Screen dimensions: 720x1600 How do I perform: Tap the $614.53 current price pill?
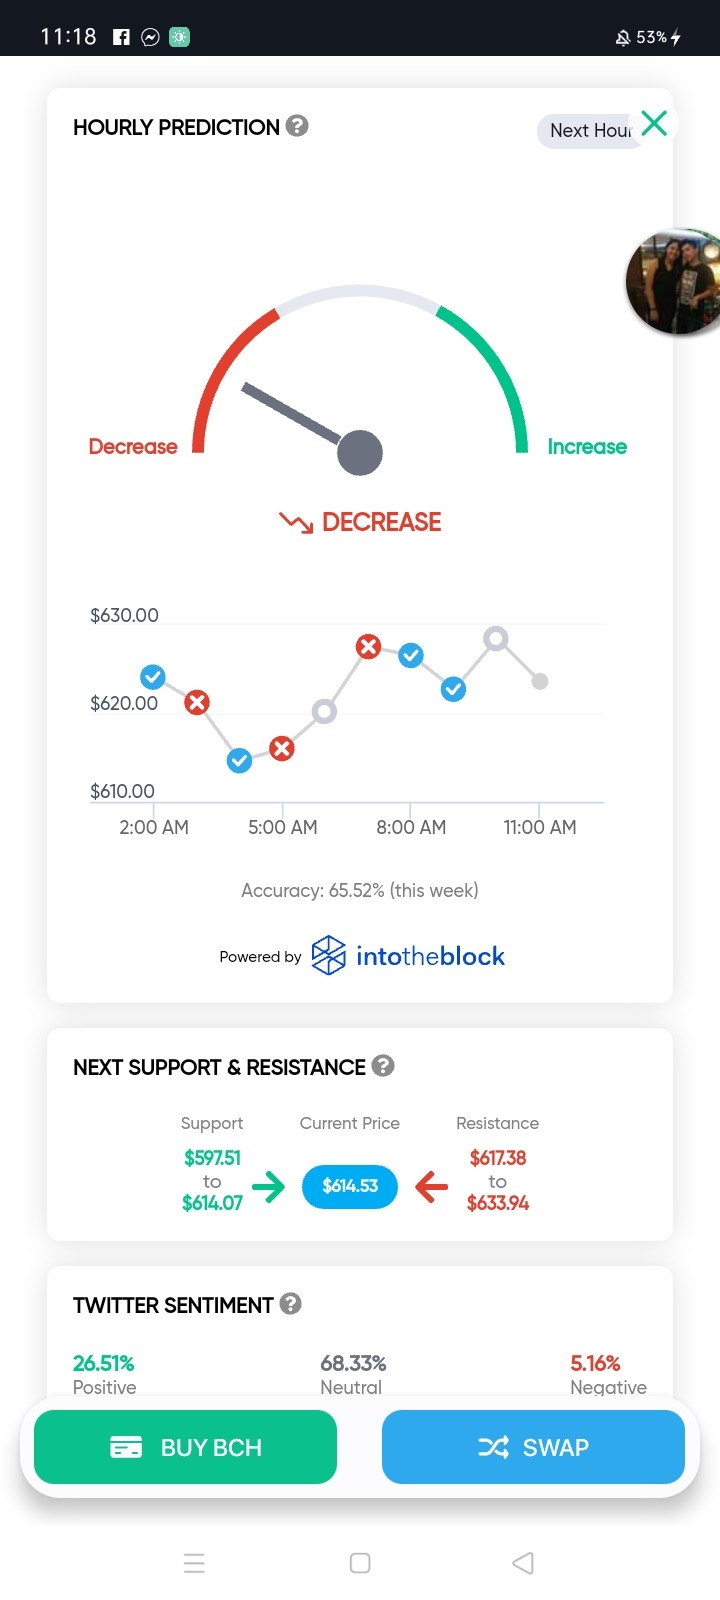click(350, 1186)
